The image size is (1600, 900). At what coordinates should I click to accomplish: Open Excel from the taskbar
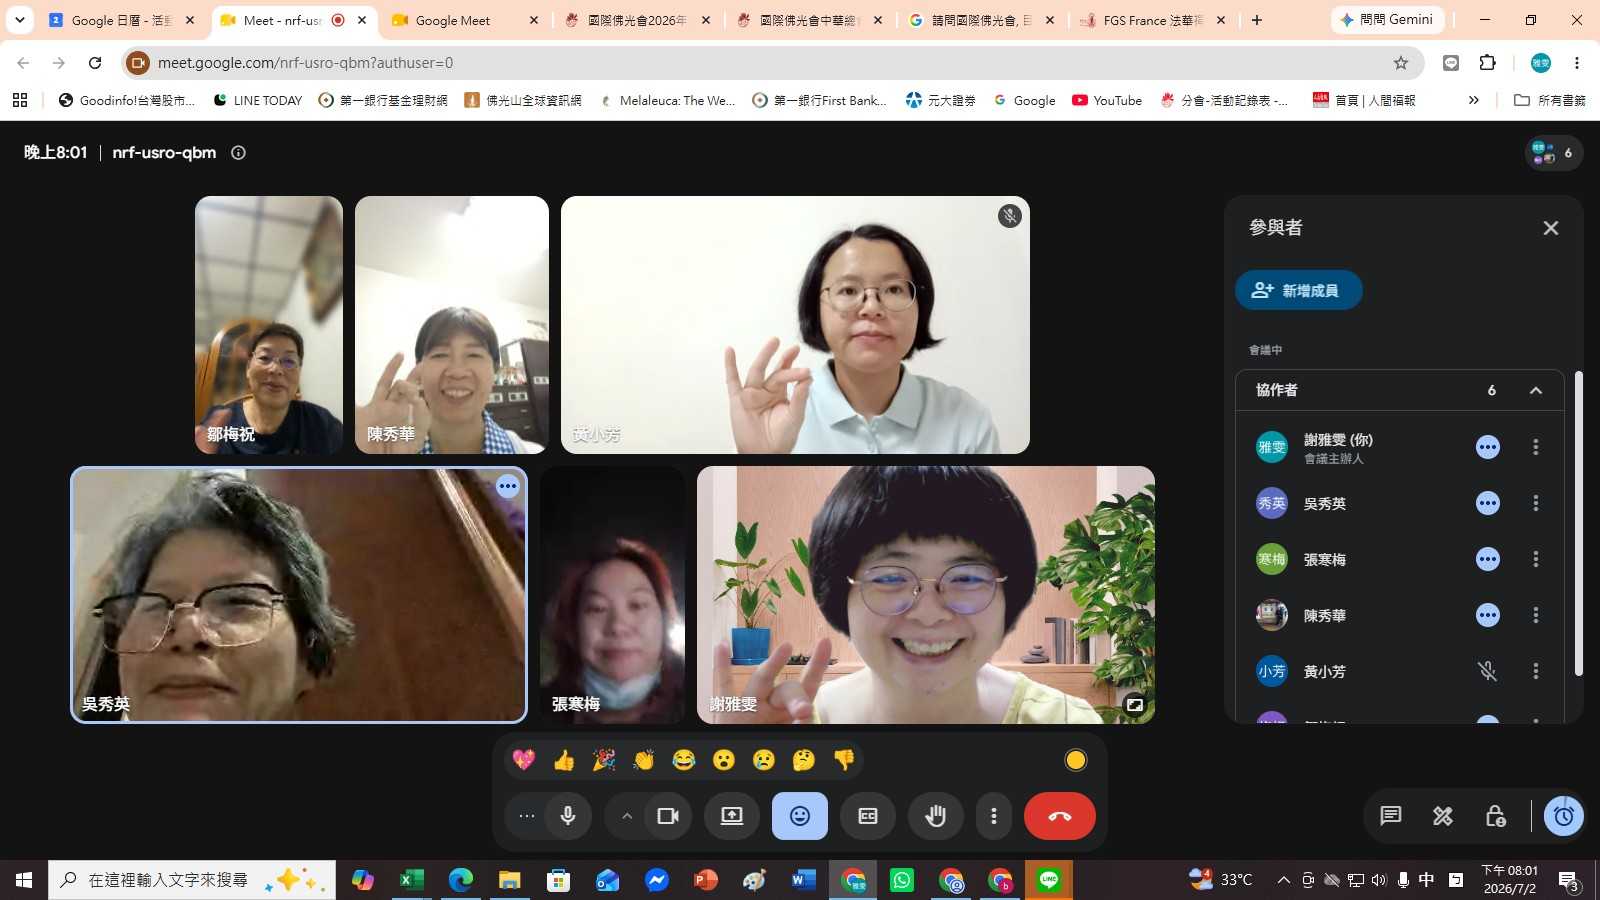411,880
